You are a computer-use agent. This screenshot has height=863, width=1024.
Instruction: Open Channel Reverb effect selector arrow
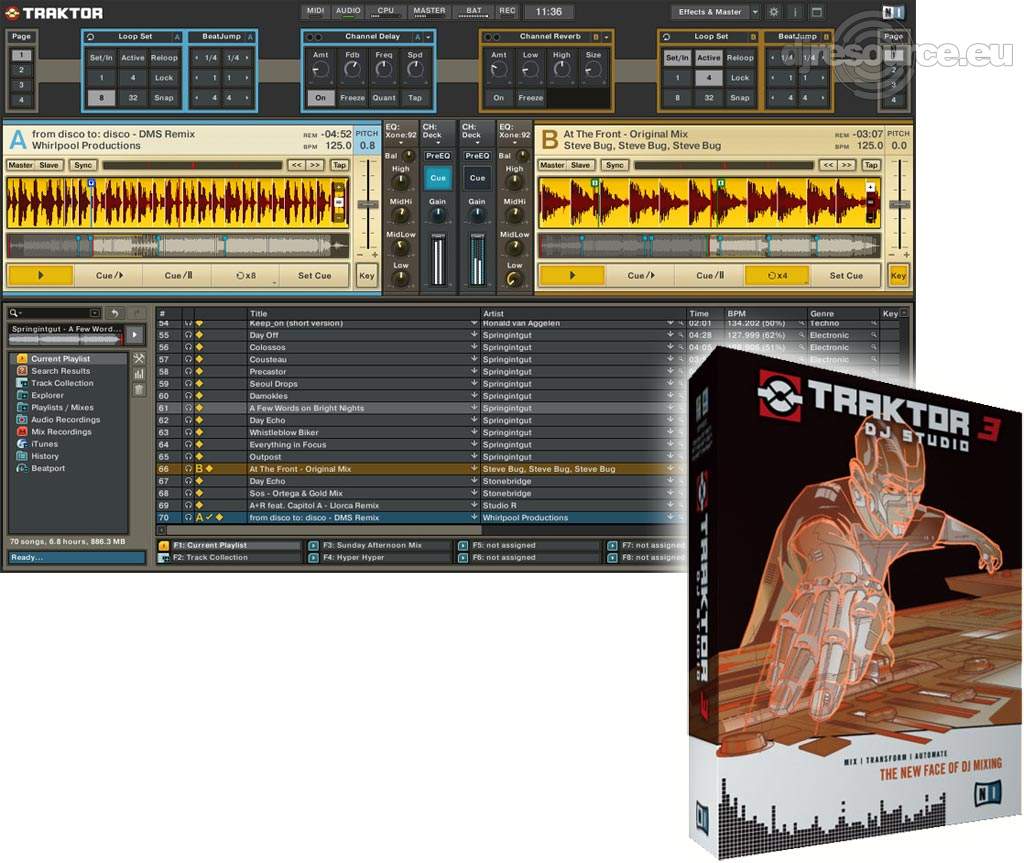(x=606, y=37)
